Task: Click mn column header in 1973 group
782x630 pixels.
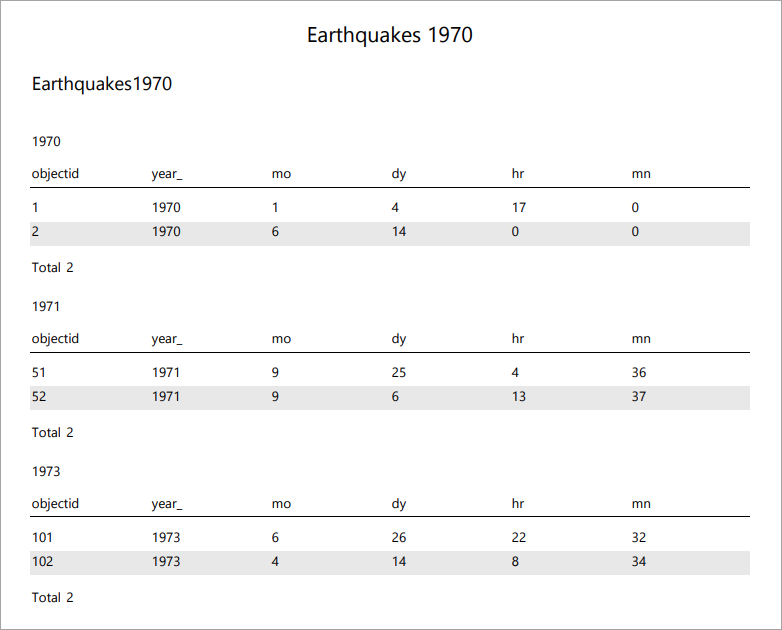Action: 641,504
